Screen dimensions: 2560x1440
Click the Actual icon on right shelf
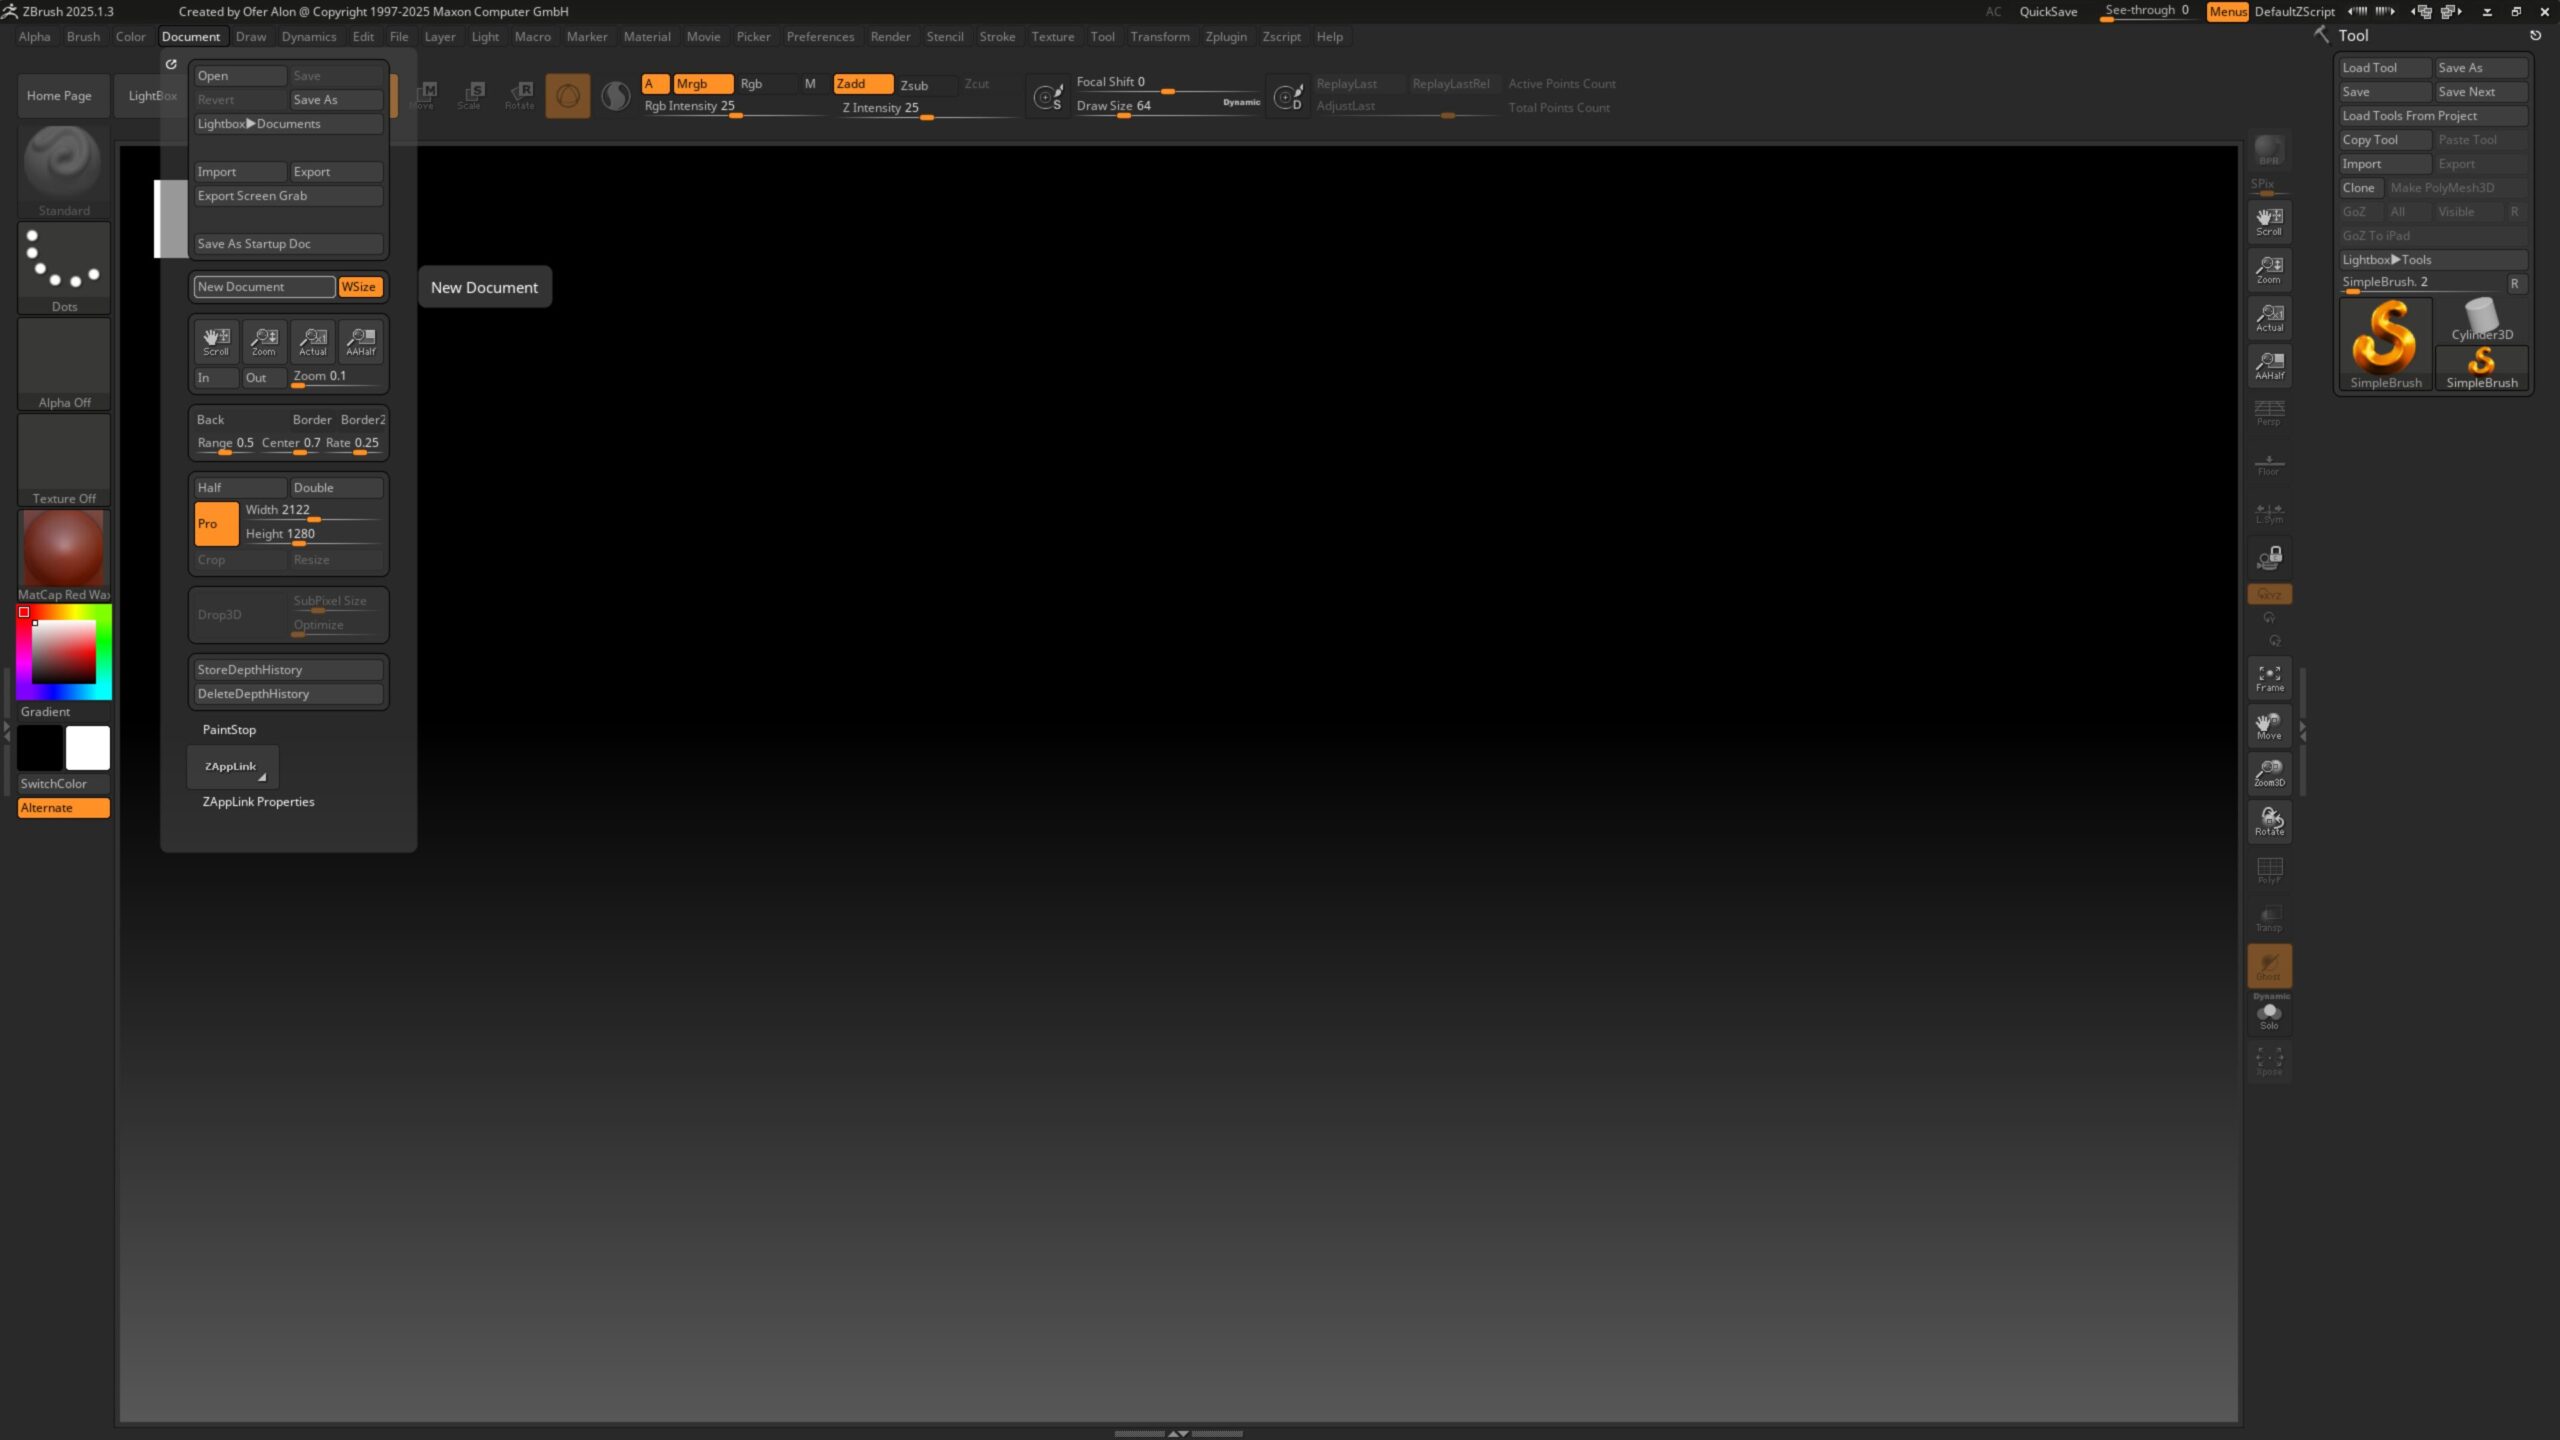(2269, 318)
